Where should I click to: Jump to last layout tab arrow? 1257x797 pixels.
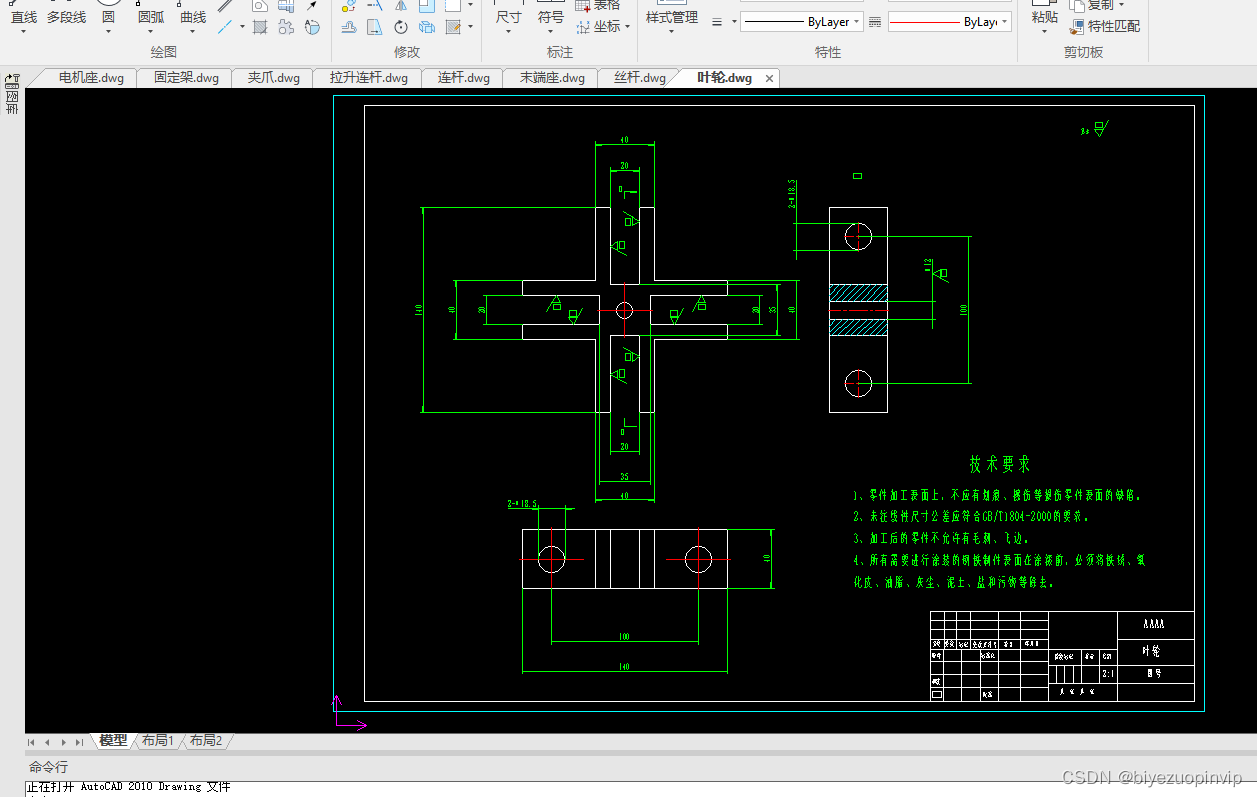(79, 742)
